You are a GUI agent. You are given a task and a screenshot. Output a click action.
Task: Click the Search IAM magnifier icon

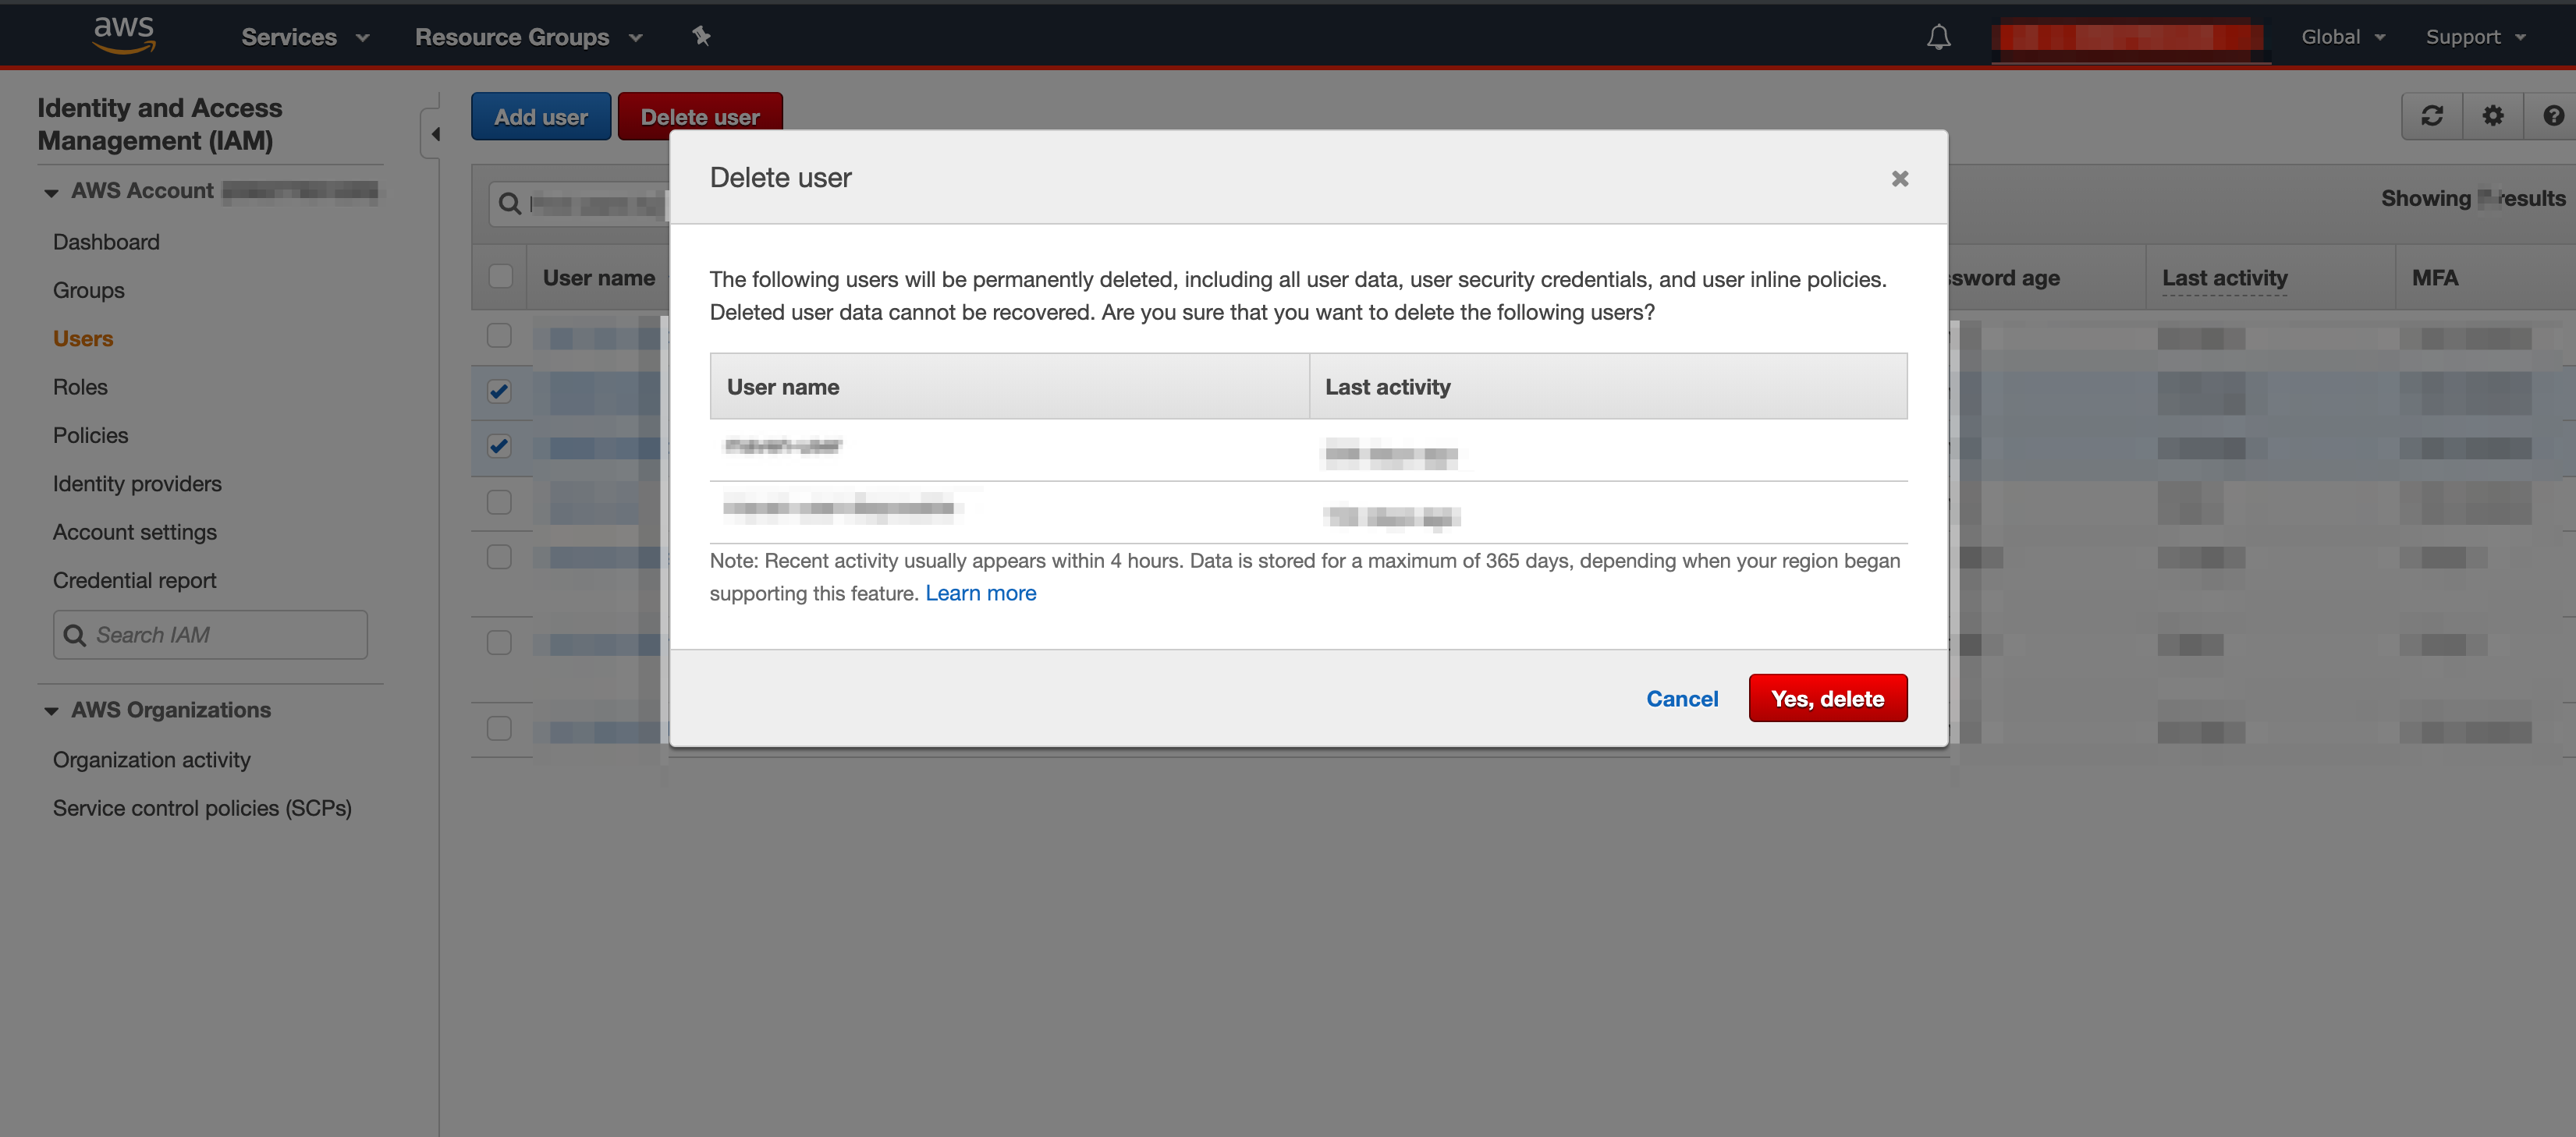74,635
